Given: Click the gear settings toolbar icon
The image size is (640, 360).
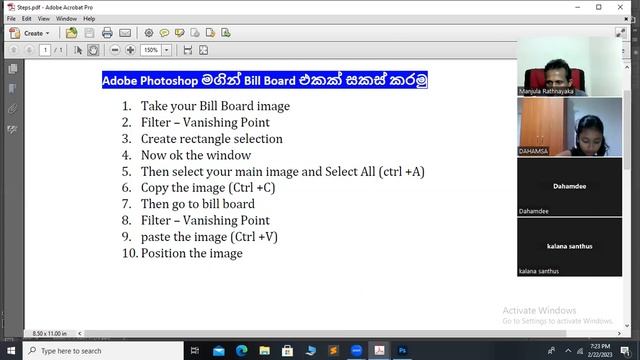Looking at the screenshot, I should [x=149, y=33].
